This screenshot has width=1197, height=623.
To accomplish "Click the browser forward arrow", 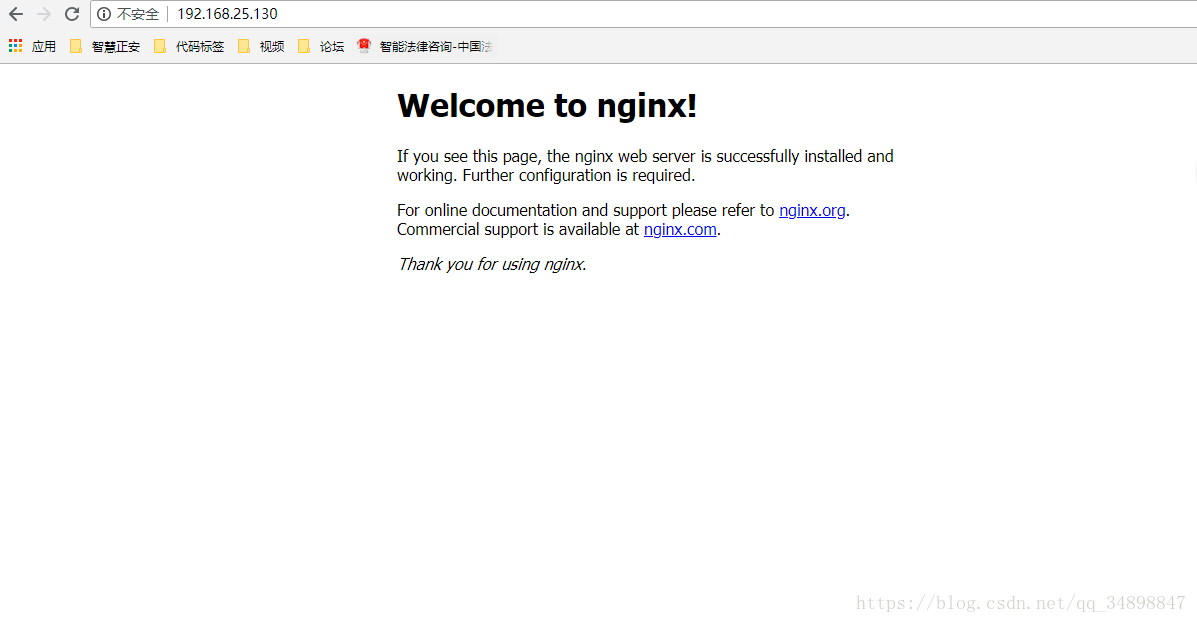I will [x=44, y=14].
